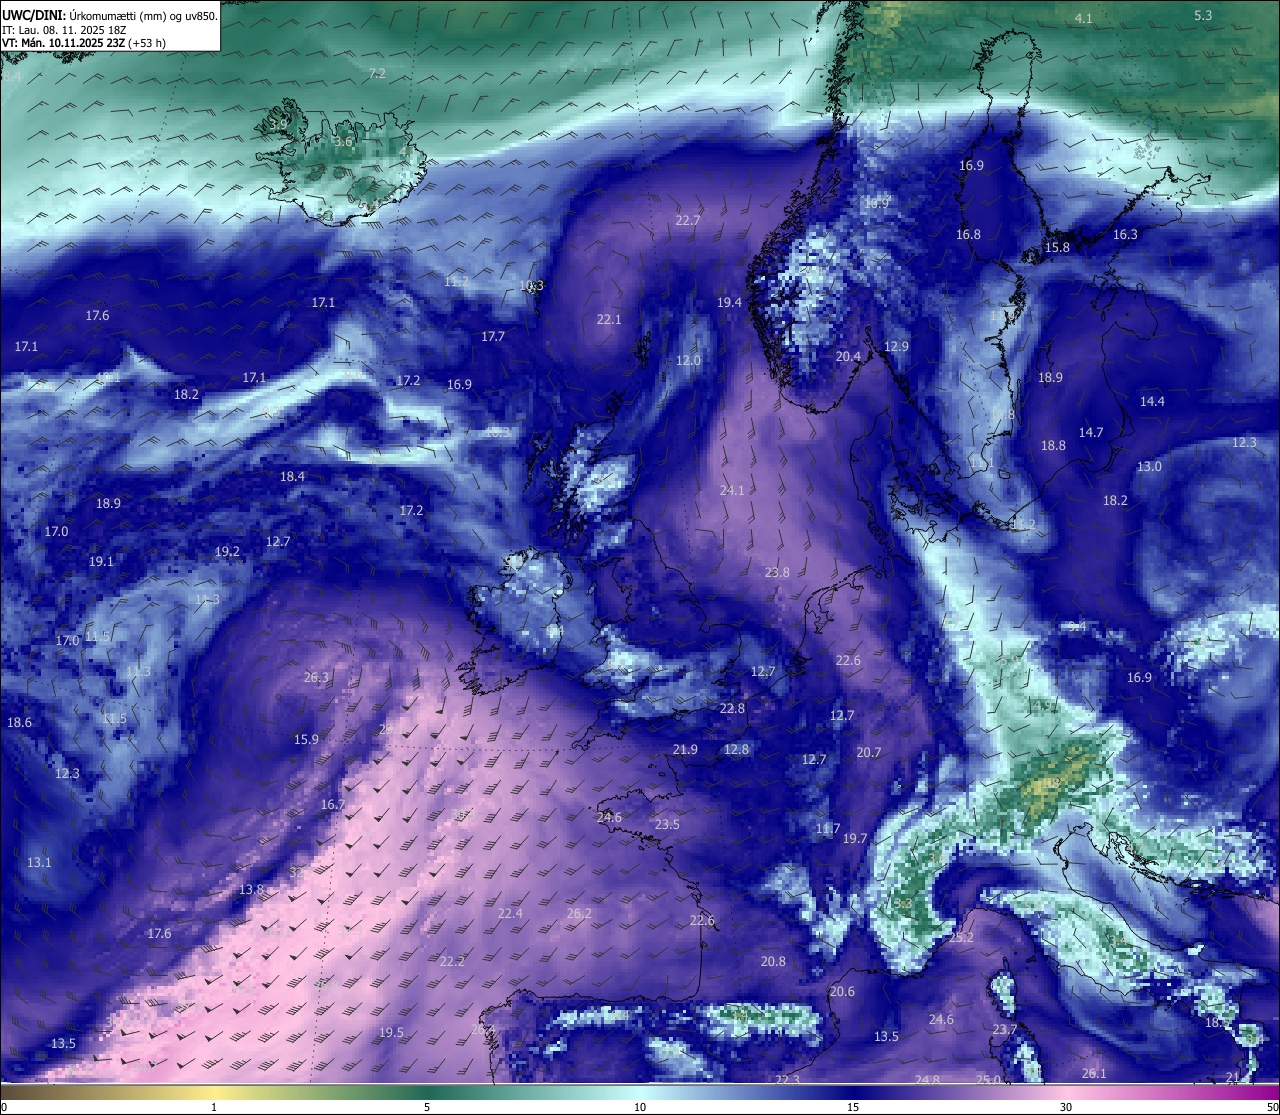Click the 18.8 value label
This screenshot has height=1115, width=1280.
(x=1053, y=445)
